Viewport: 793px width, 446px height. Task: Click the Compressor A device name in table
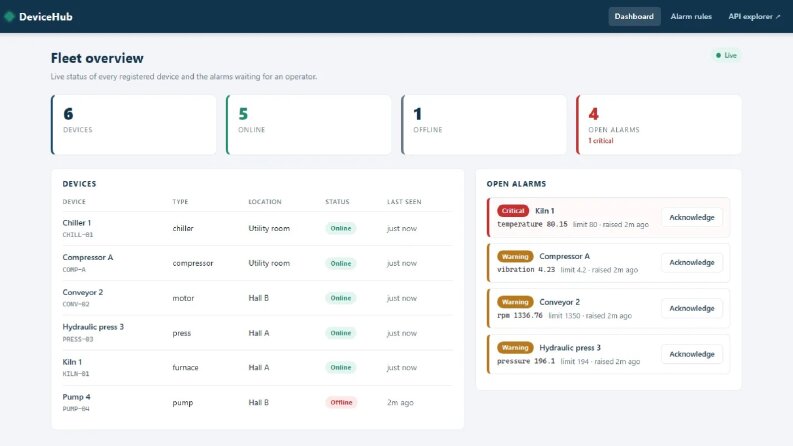(x=88, y=257)
